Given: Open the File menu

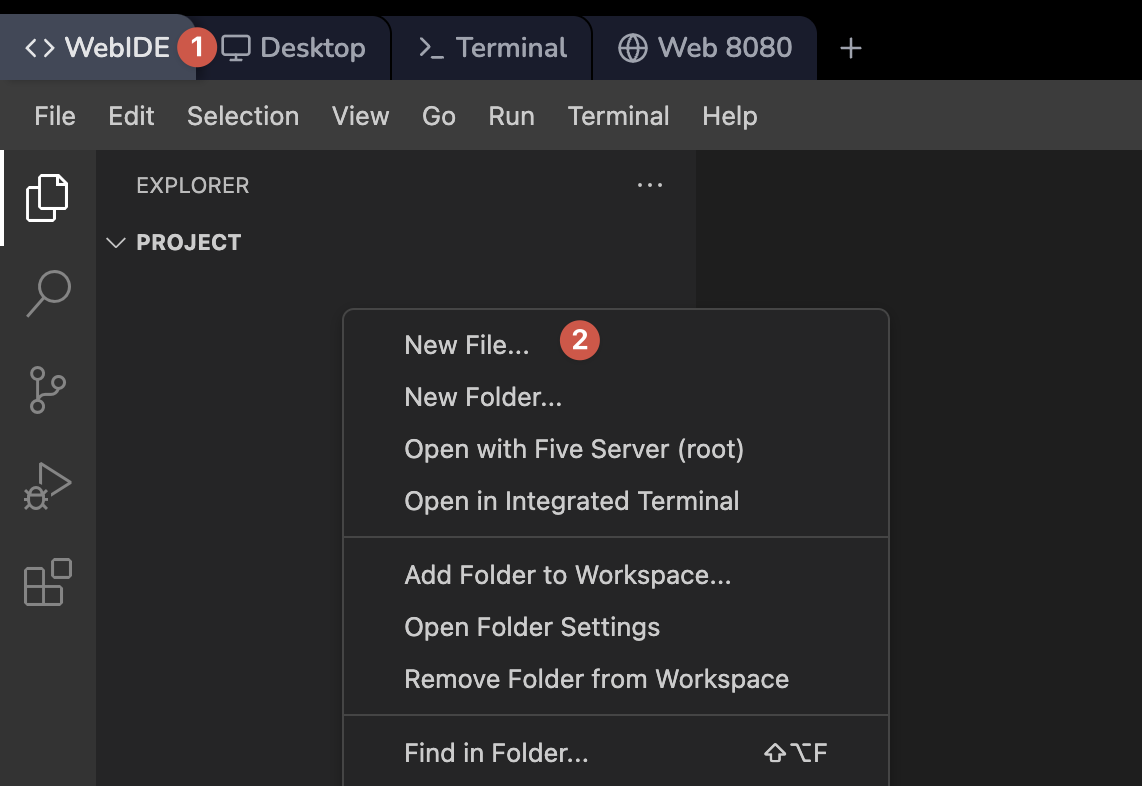Looking at the screenshot, I should [55, 116].
